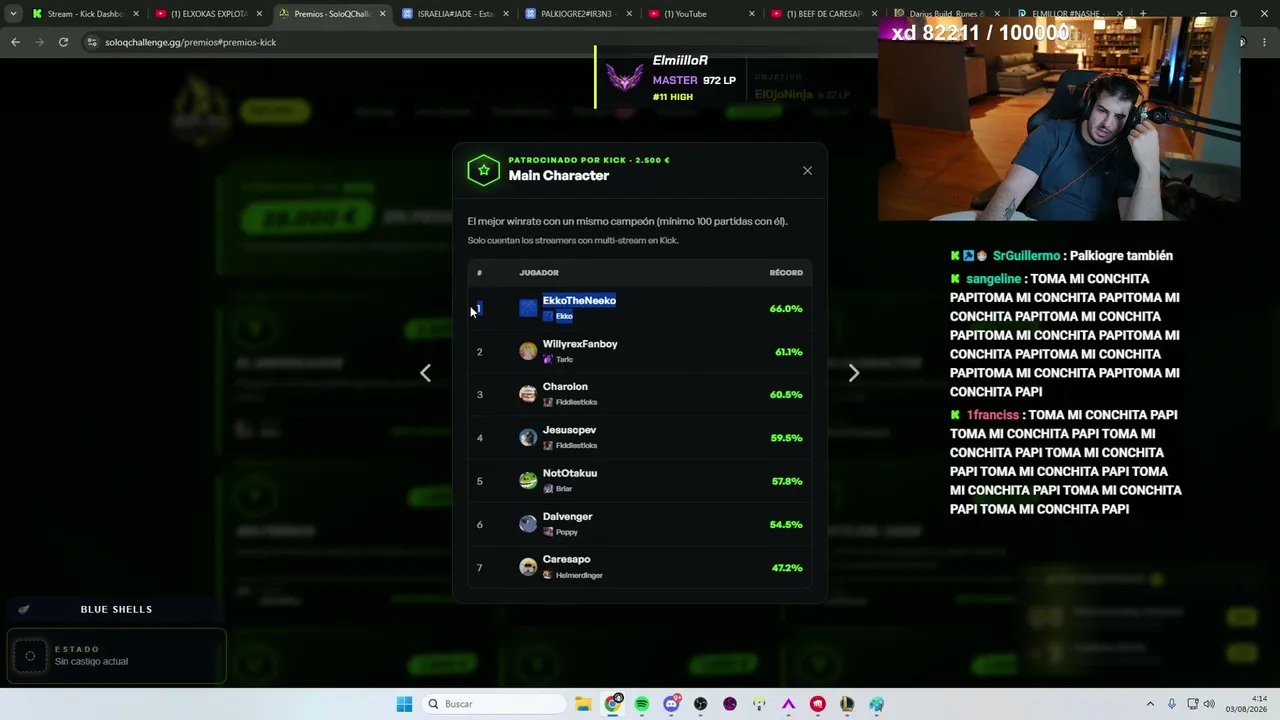Click the 66.0% record value
1280x720 pixels.
pos(786,309)
